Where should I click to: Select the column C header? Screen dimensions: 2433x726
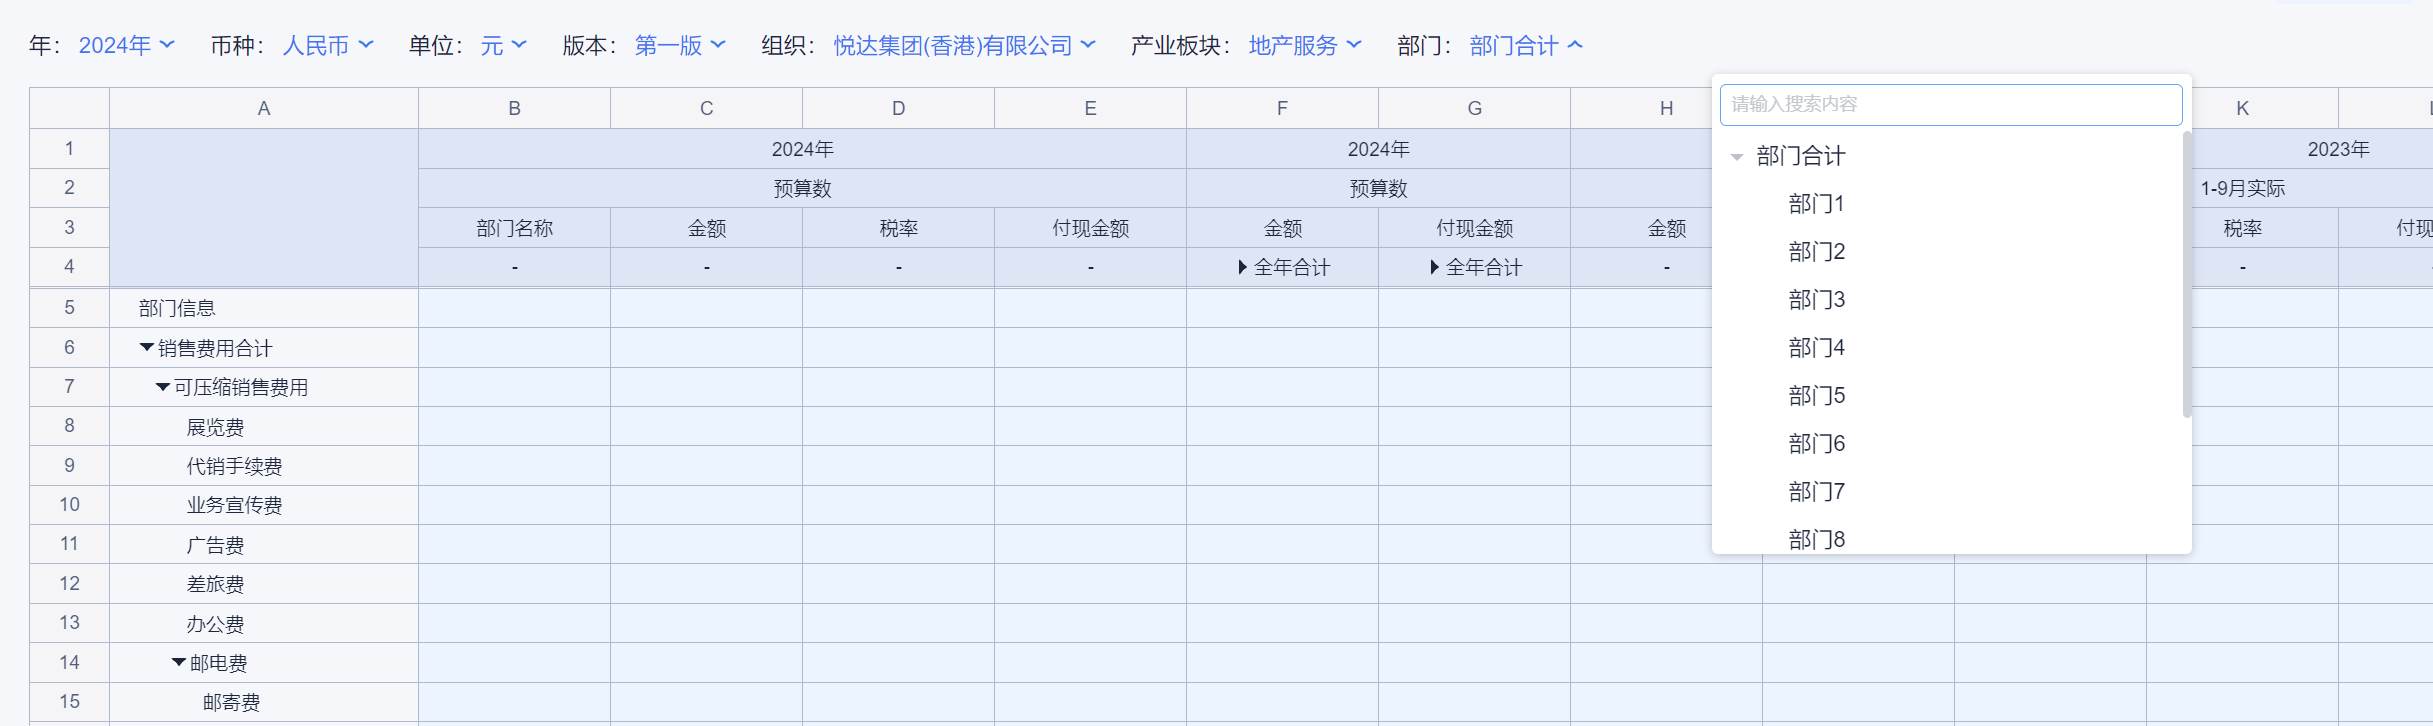pyautogui.click(x=706, y=108)
